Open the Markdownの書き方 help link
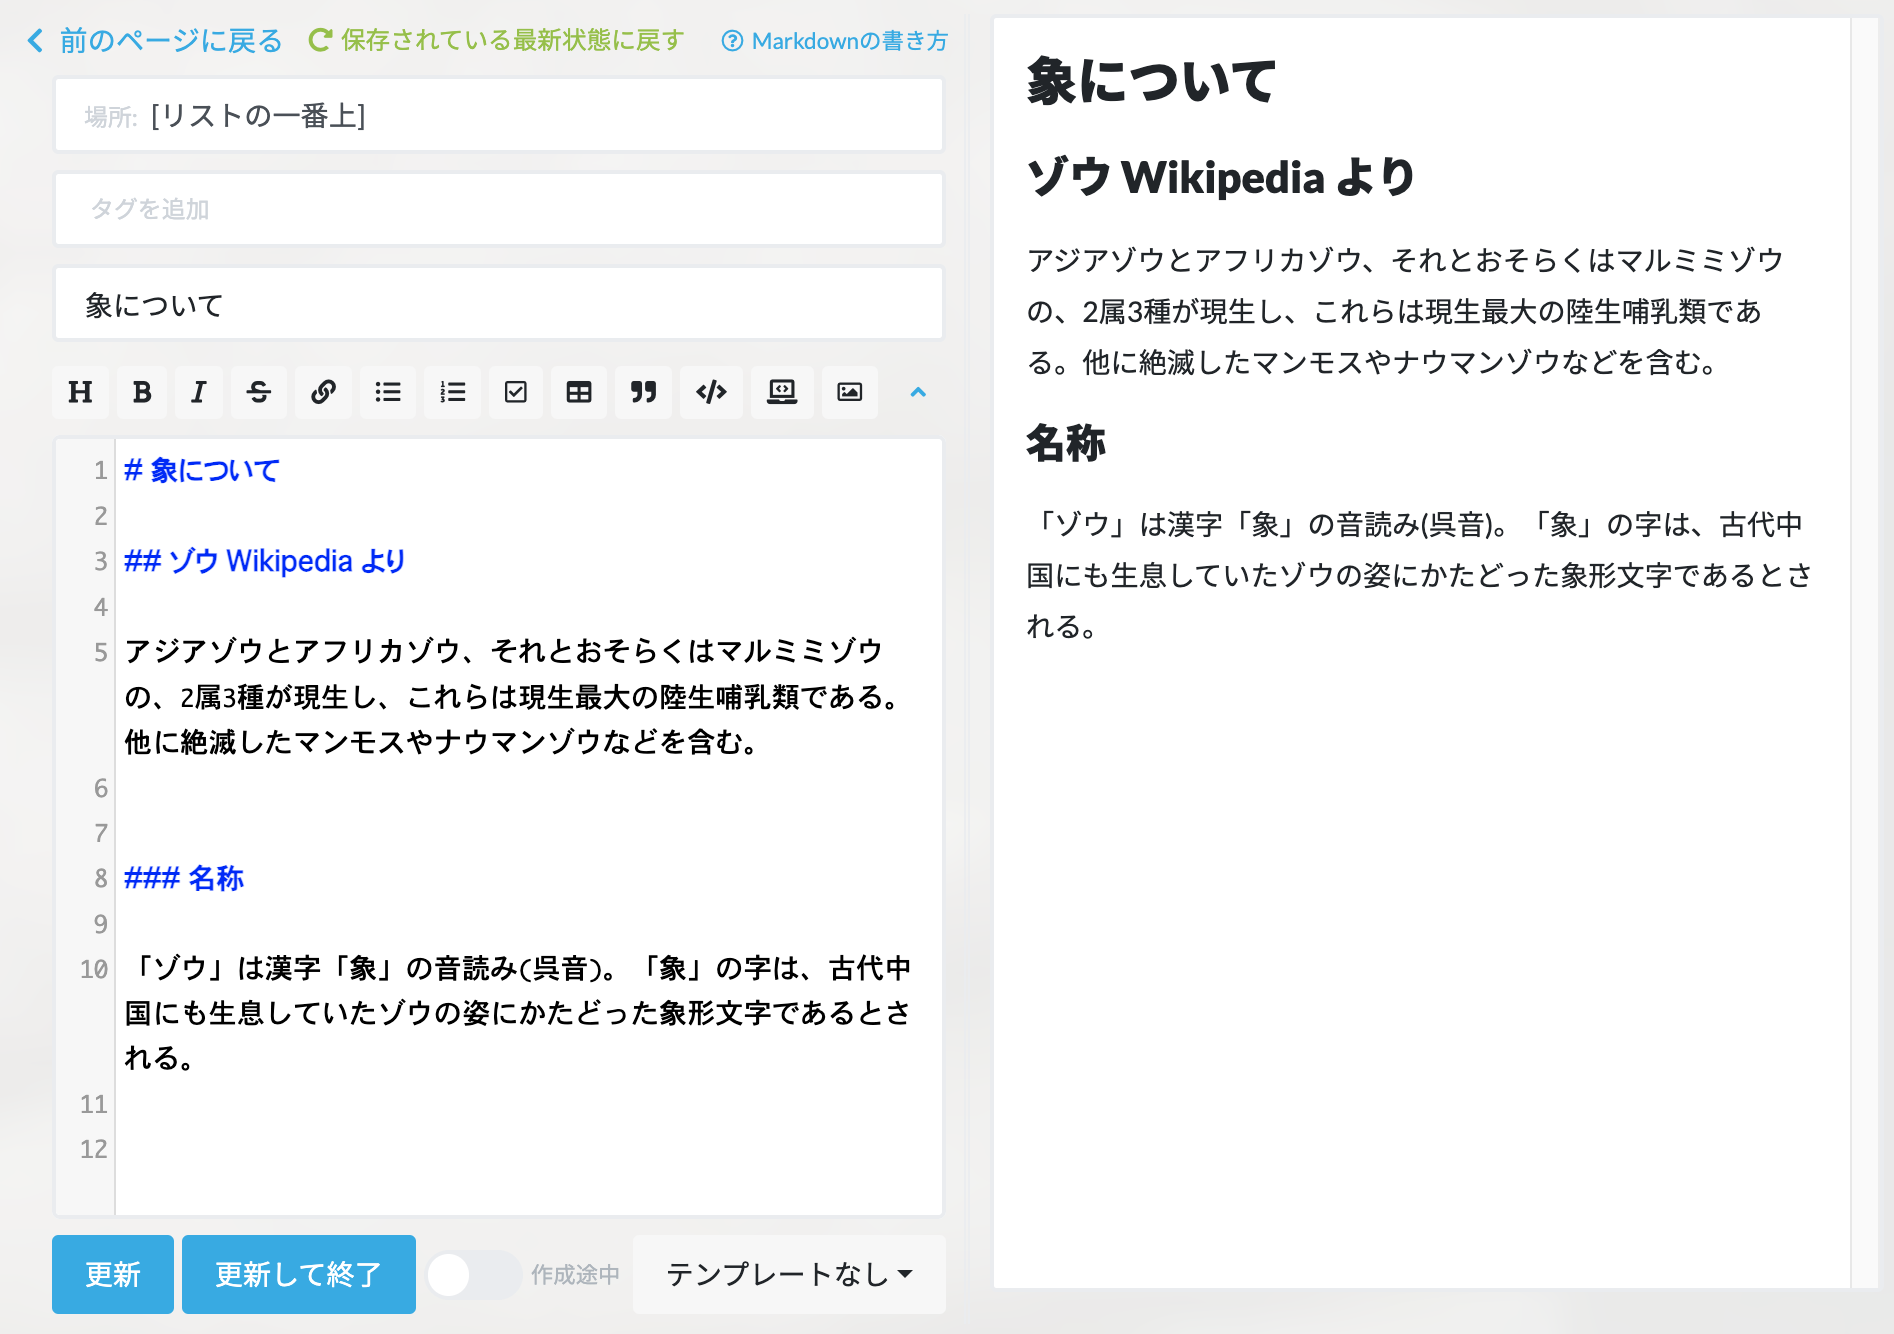The image size is (1894, 1334). [x=835, y=41]
